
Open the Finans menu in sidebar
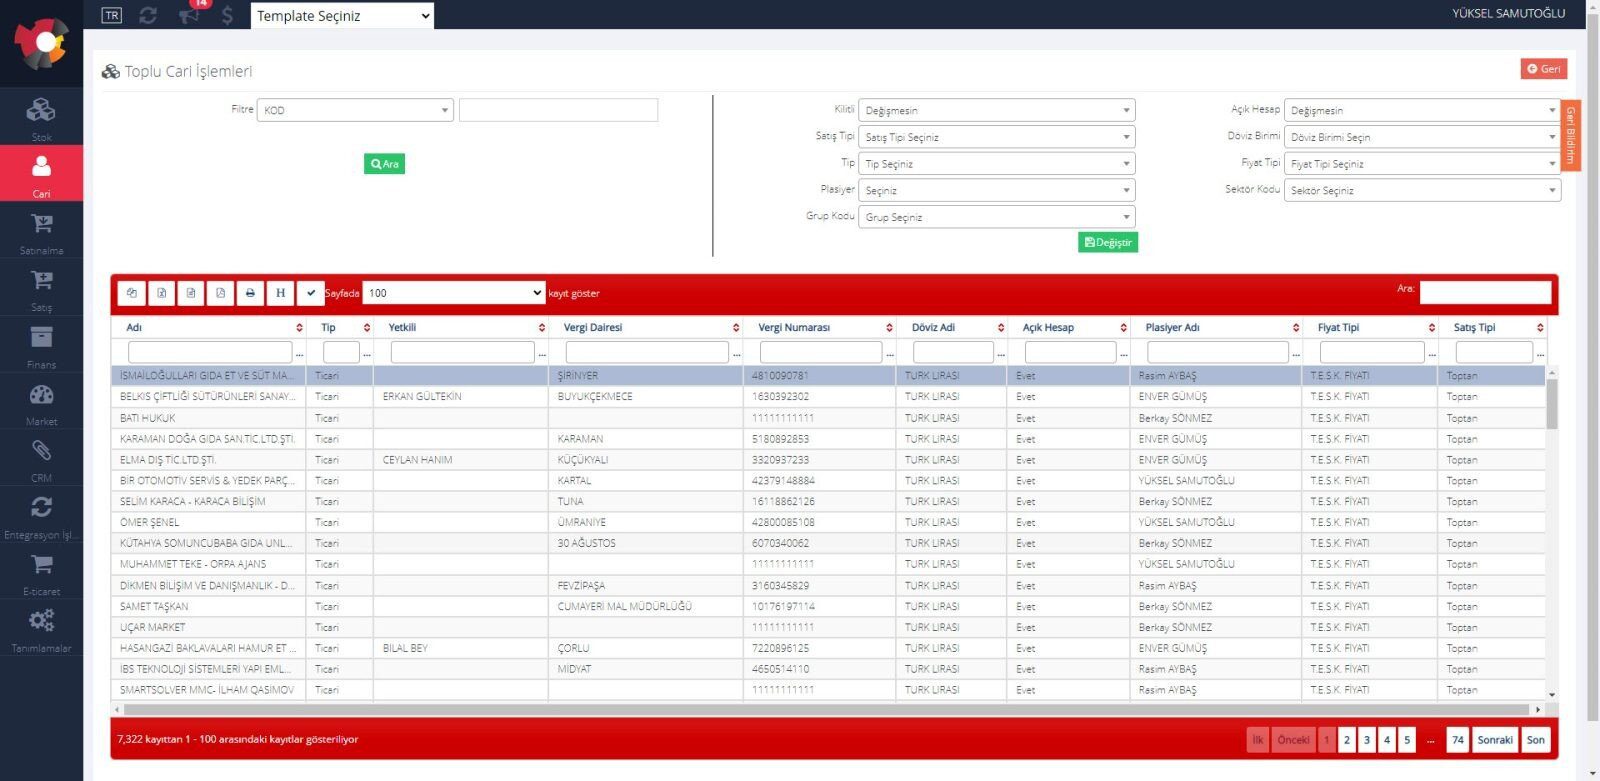point(41,345)
